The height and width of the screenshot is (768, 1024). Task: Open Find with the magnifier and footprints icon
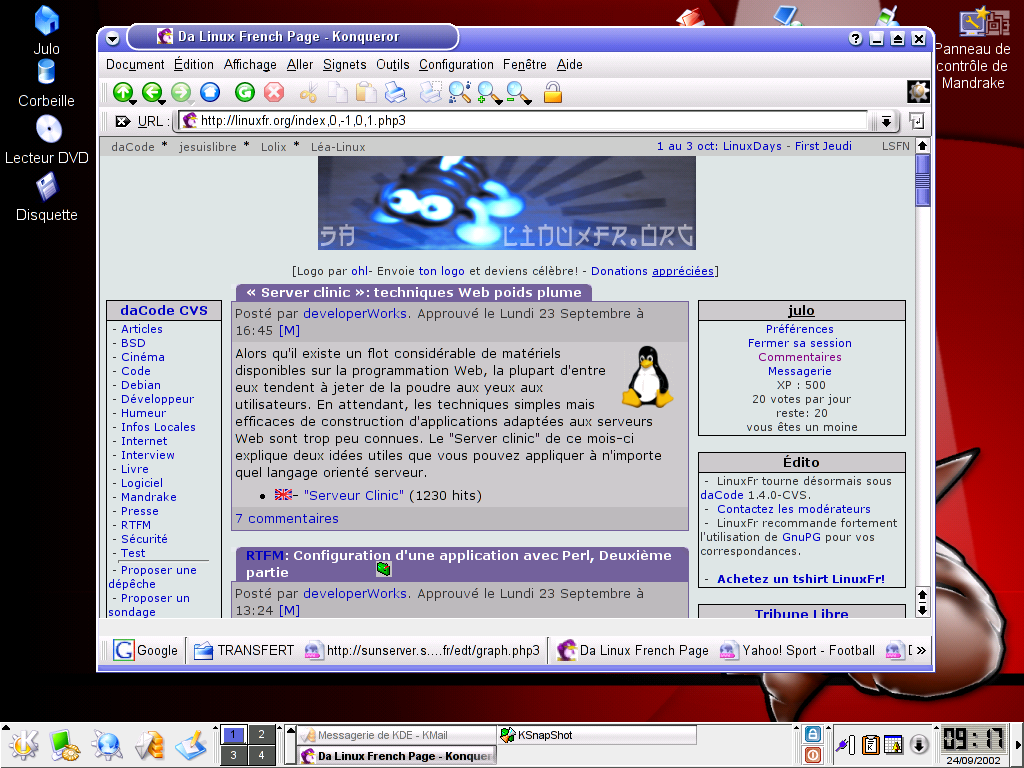460,92
